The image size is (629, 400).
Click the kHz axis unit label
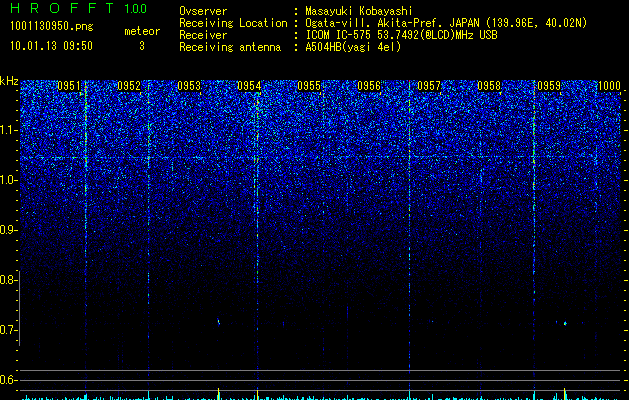coord(9,81)
